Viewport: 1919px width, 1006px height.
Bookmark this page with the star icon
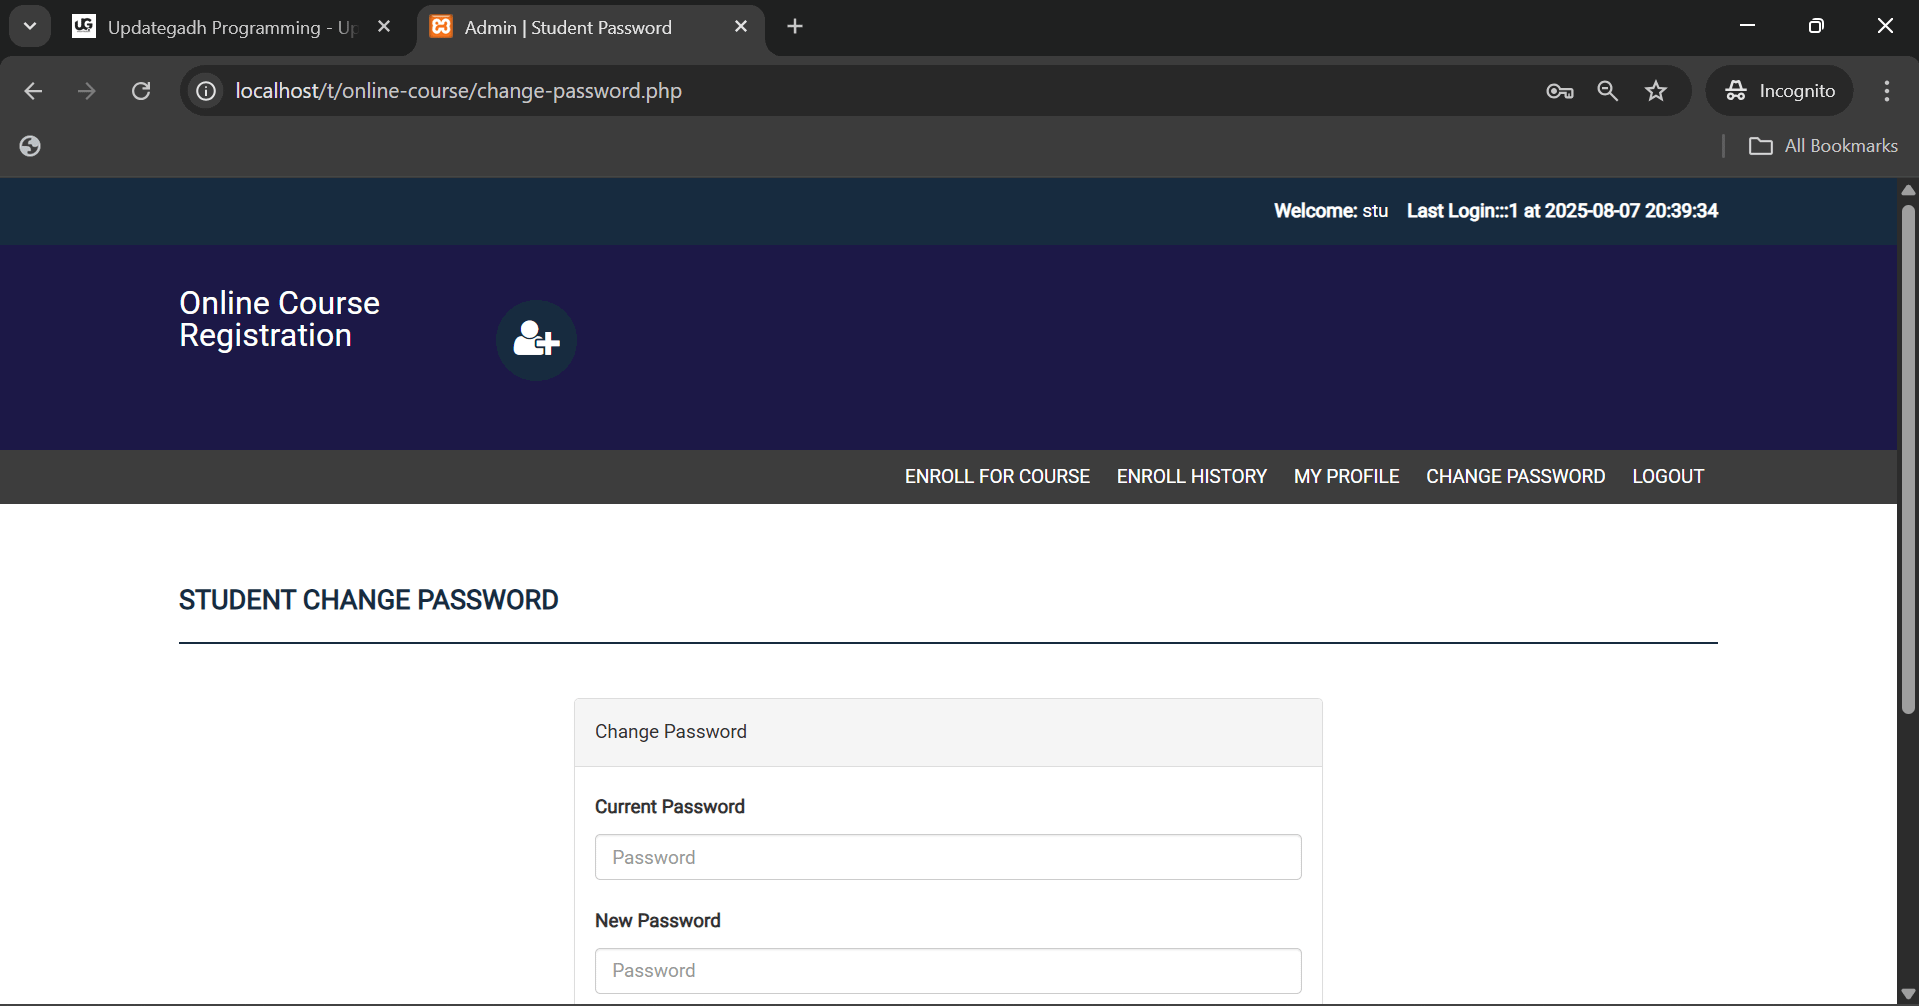tap(1656, 91)
